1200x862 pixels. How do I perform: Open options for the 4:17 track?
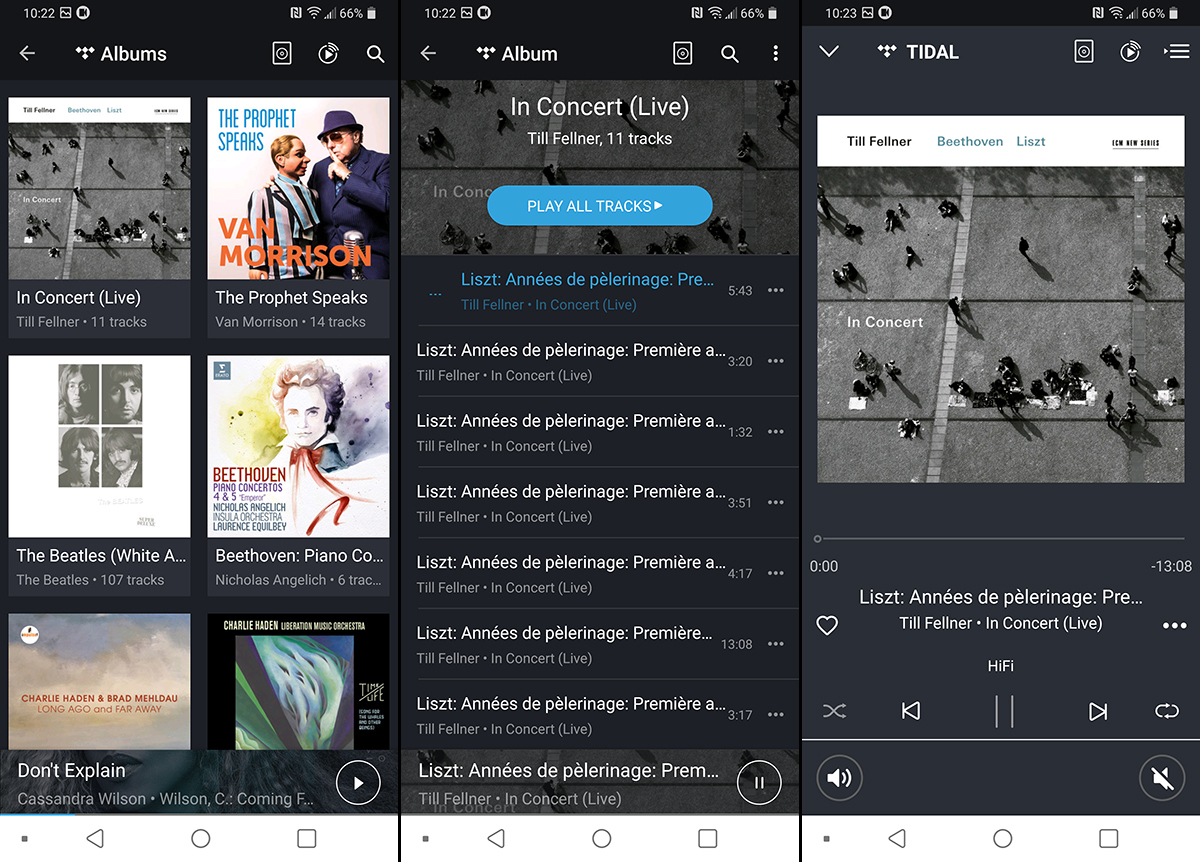tap(776, 574)
